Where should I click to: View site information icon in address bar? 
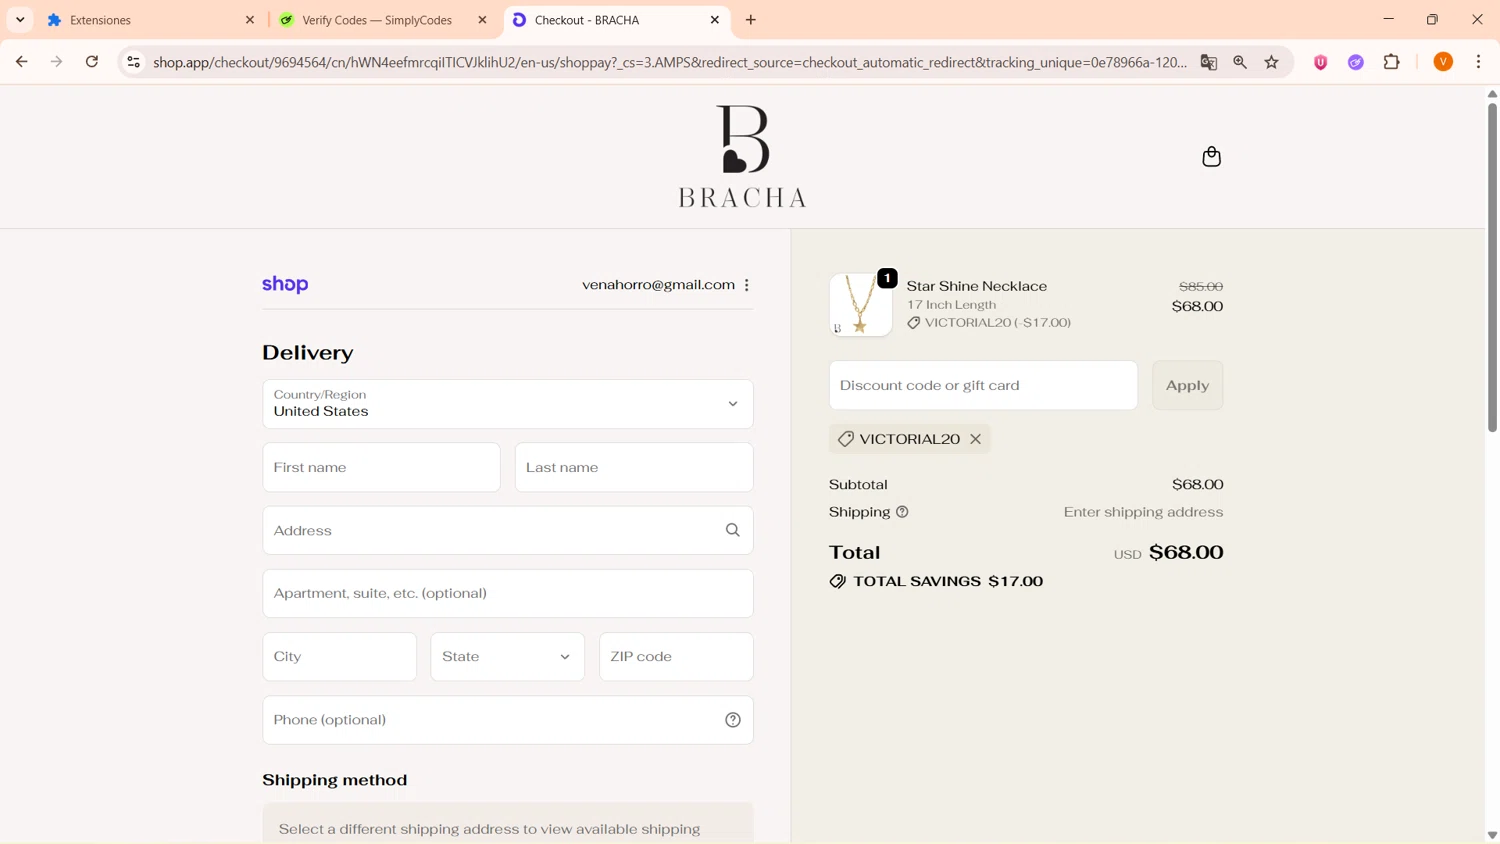pos(133,62)
